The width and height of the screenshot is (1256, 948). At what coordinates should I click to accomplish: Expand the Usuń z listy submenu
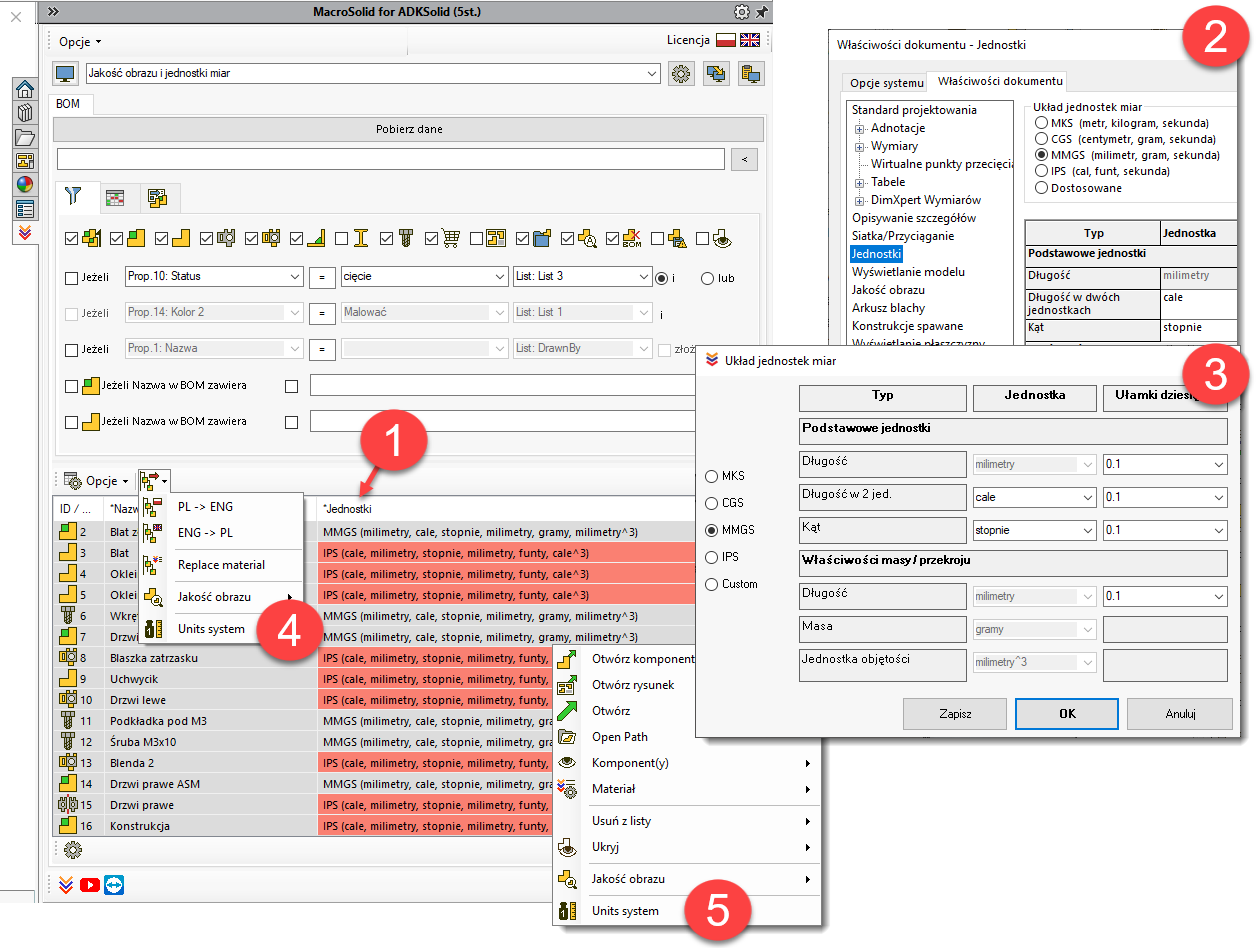pos(686,821)
